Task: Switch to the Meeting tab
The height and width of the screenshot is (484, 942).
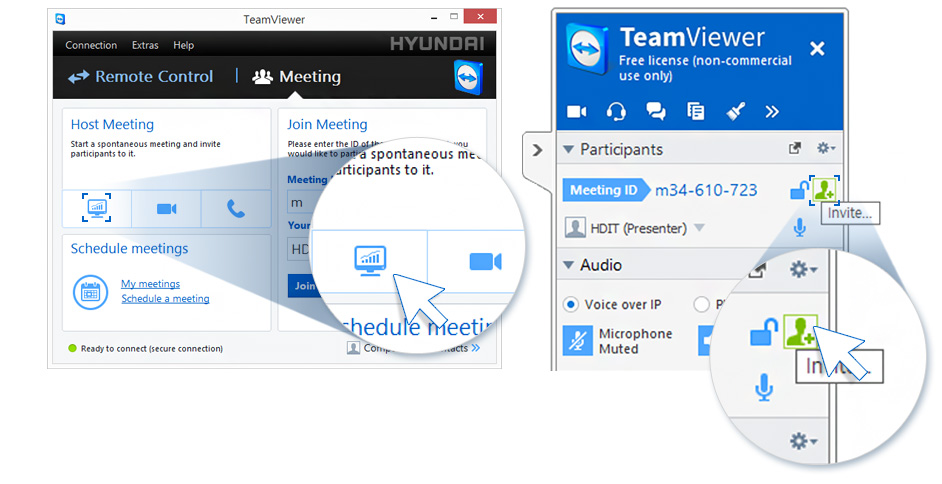Action: [296, 77]
